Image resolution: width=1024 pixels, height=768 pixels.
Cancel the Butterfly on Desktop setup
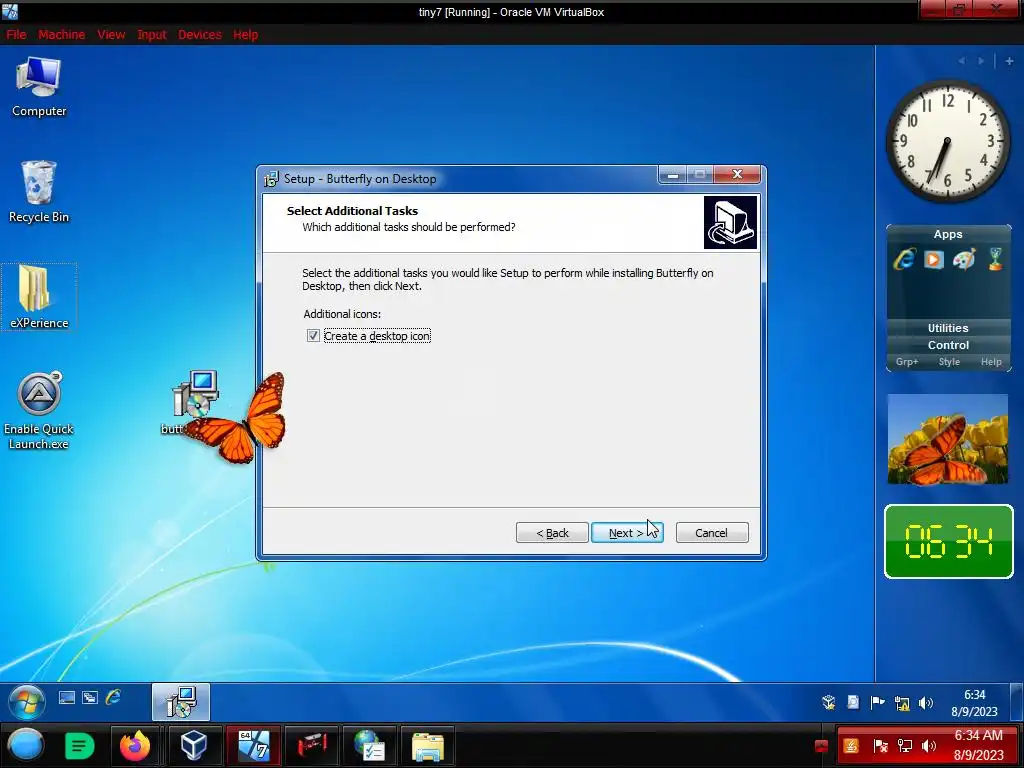coord(712,533)
